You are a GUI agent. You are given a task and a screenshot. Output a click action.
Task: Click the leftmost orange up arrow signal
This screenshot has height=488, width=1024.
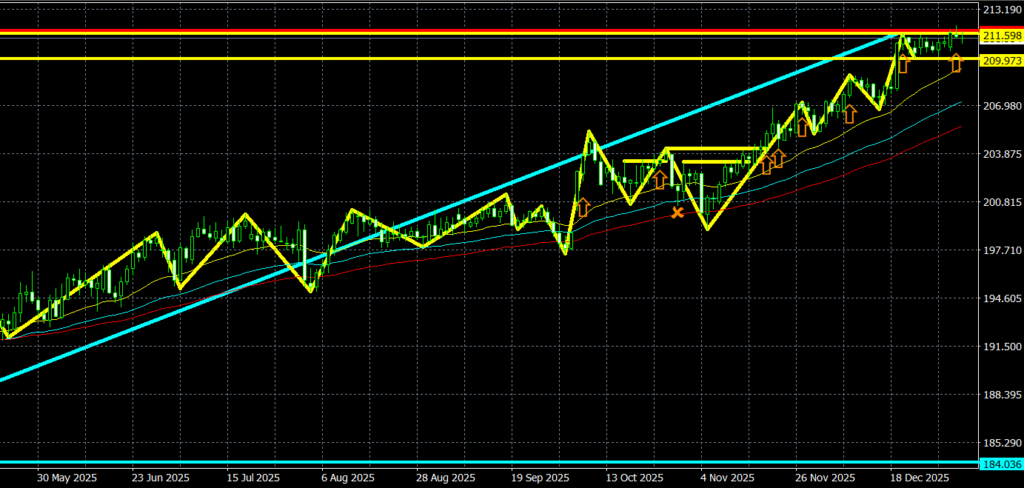[582, 208]
